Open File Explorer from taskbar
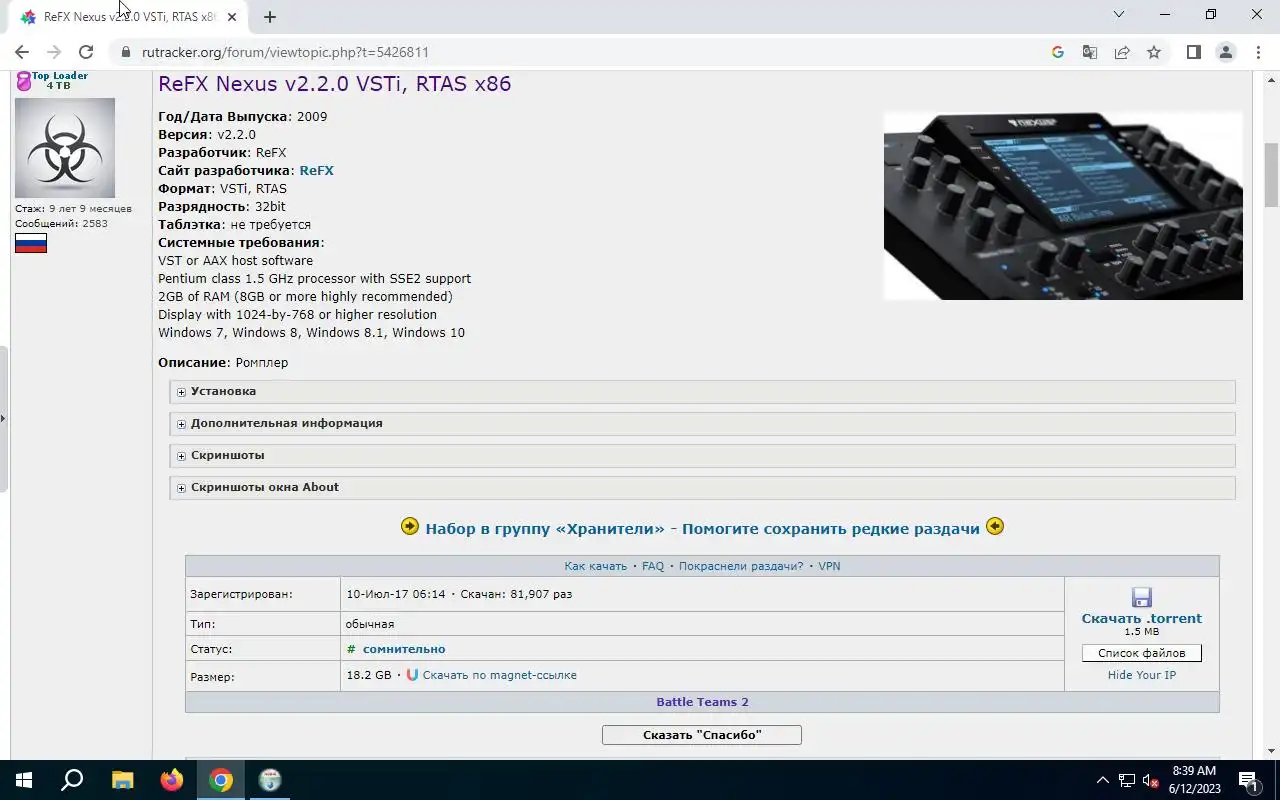 click(122, 780)
